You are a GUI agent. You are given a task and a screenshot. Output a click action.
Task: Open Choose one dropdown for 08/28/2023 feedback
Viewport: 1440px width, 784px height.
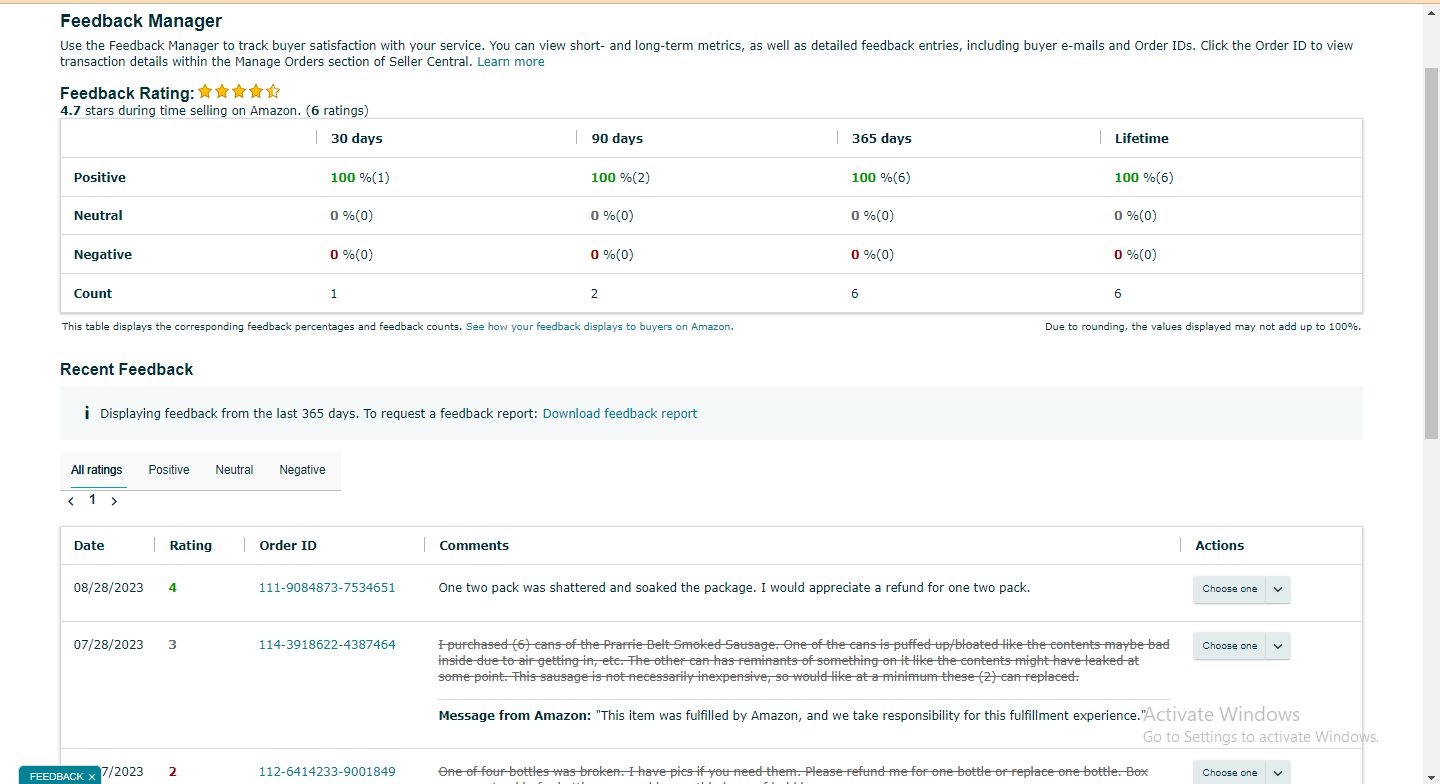pos(1241,590)
